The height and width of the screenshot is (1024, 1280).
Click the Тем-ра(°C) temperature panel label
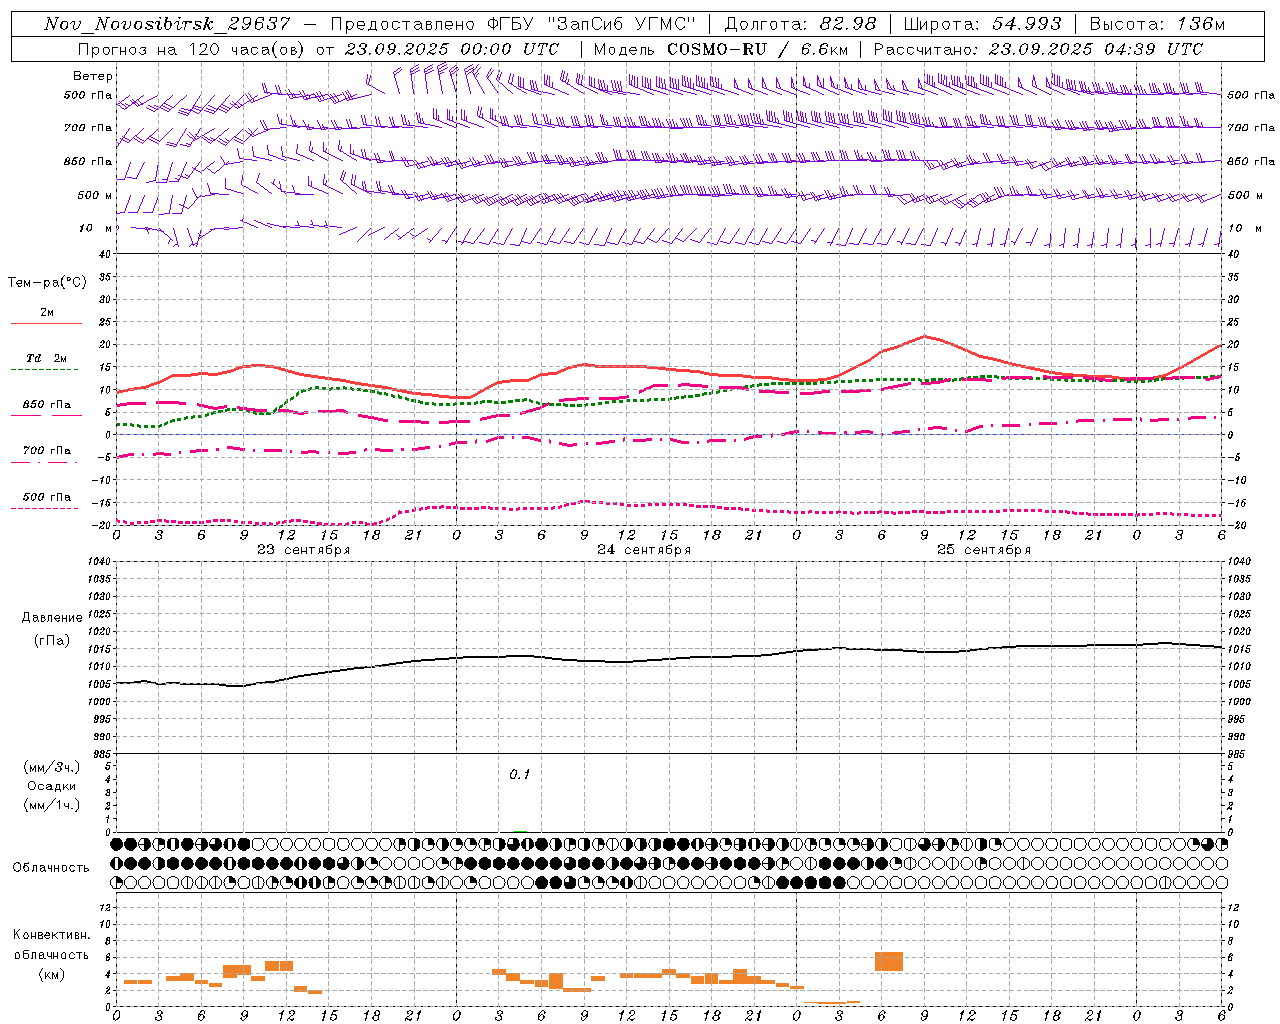click(x=47, y=283)
